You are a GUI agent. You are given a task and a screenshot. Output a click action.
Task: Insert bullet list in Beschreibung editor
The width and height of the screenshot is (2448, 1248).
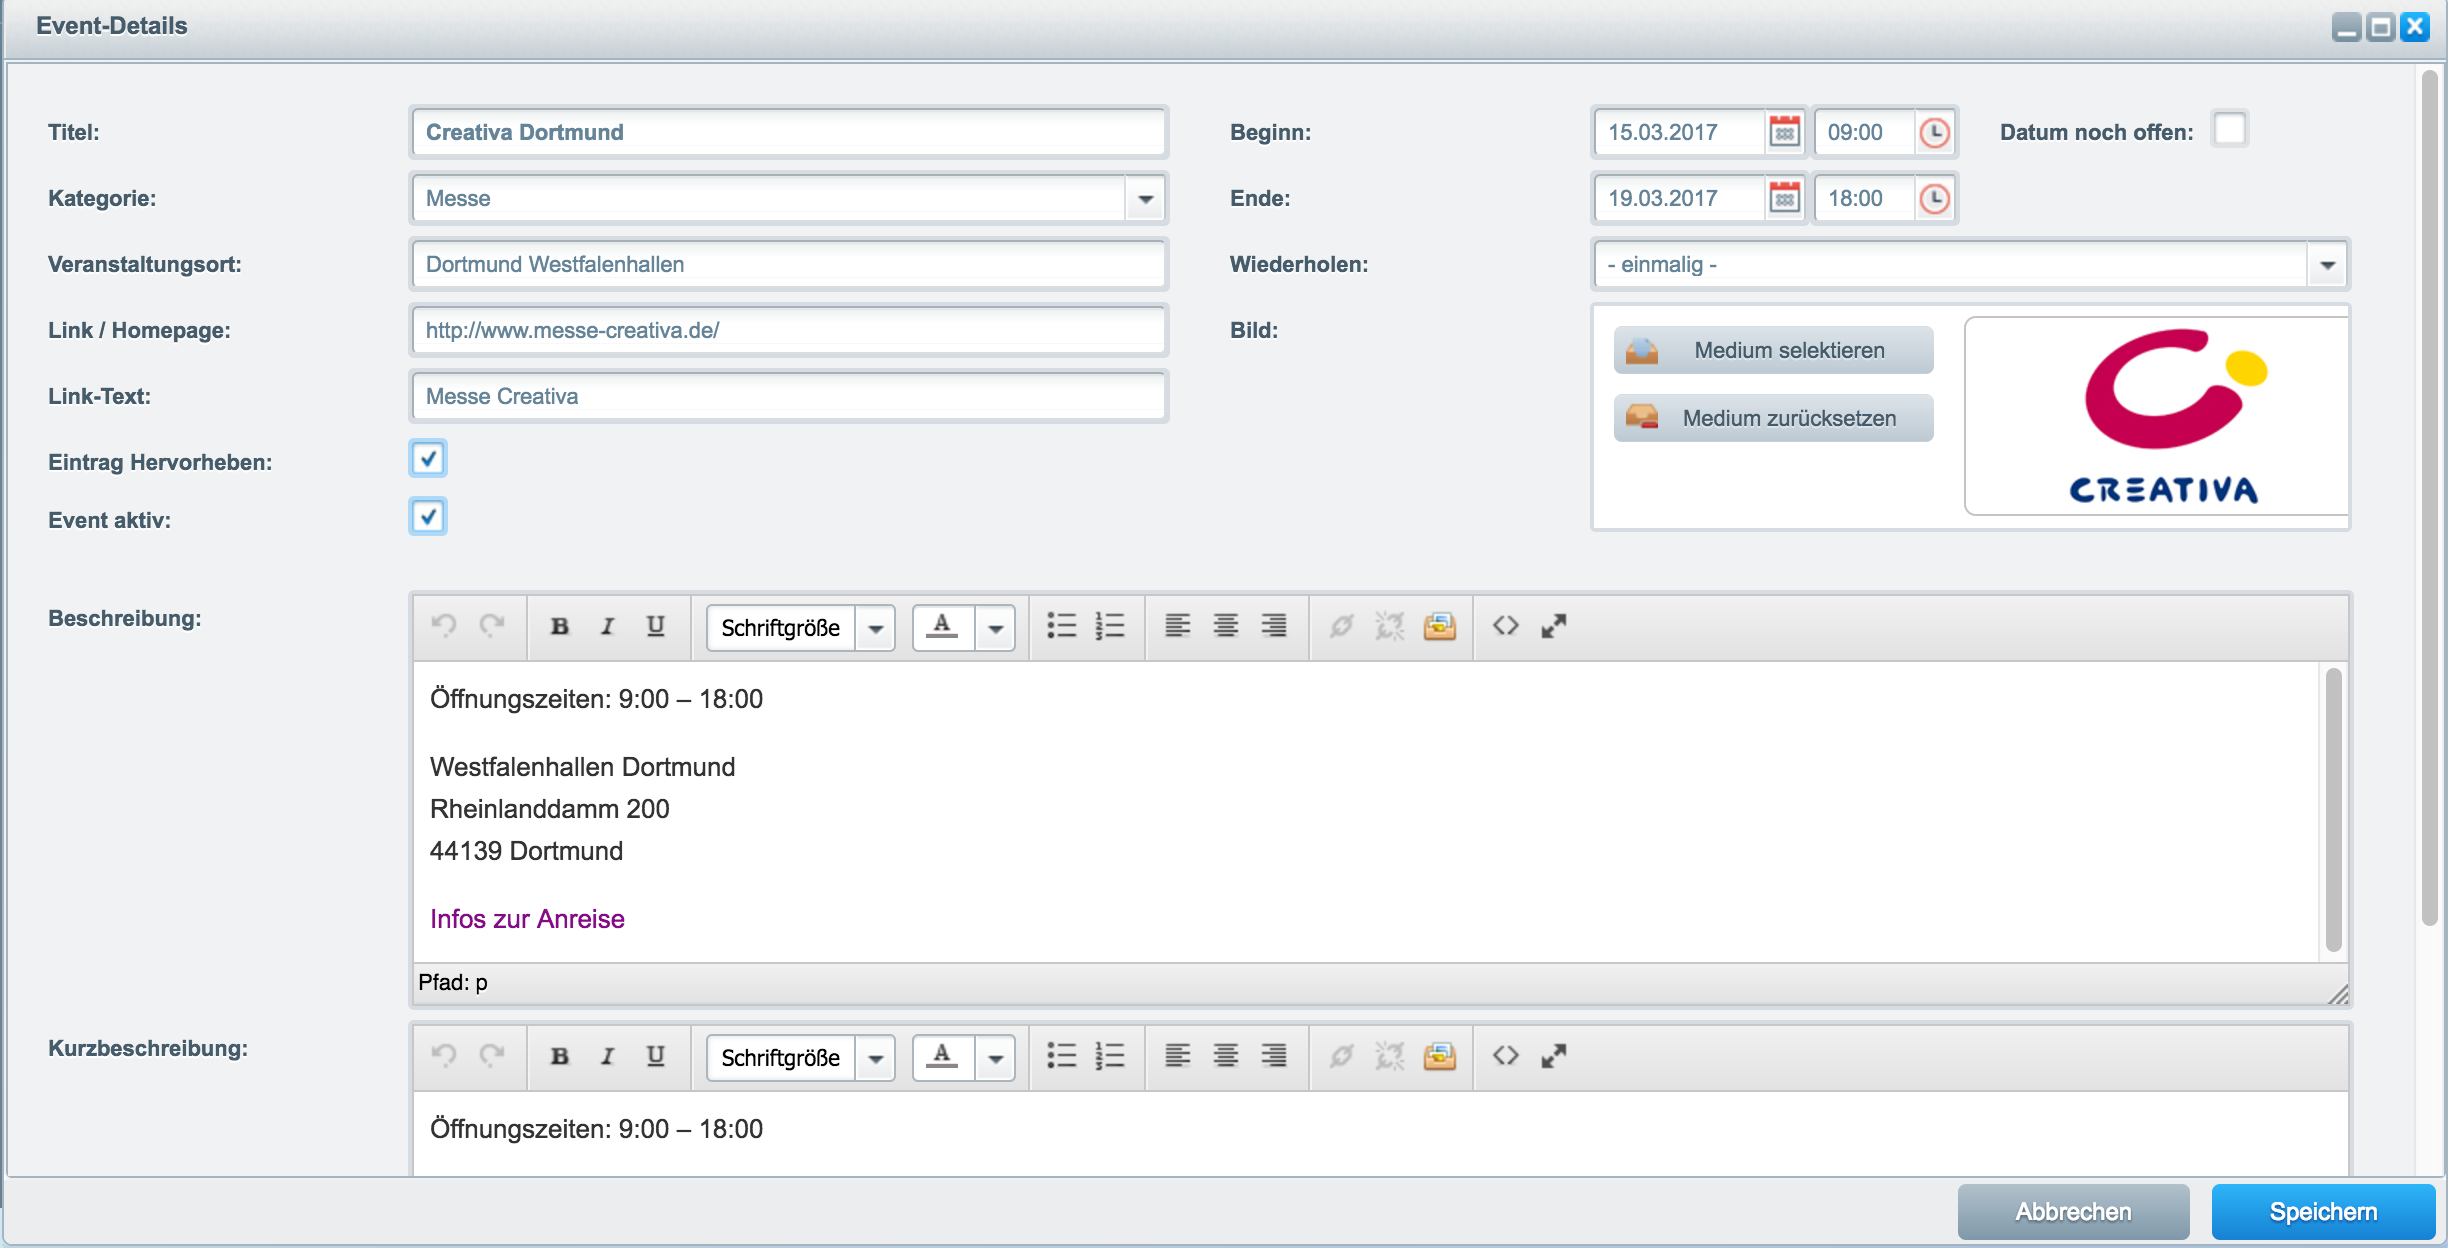tap(1062, 626)
